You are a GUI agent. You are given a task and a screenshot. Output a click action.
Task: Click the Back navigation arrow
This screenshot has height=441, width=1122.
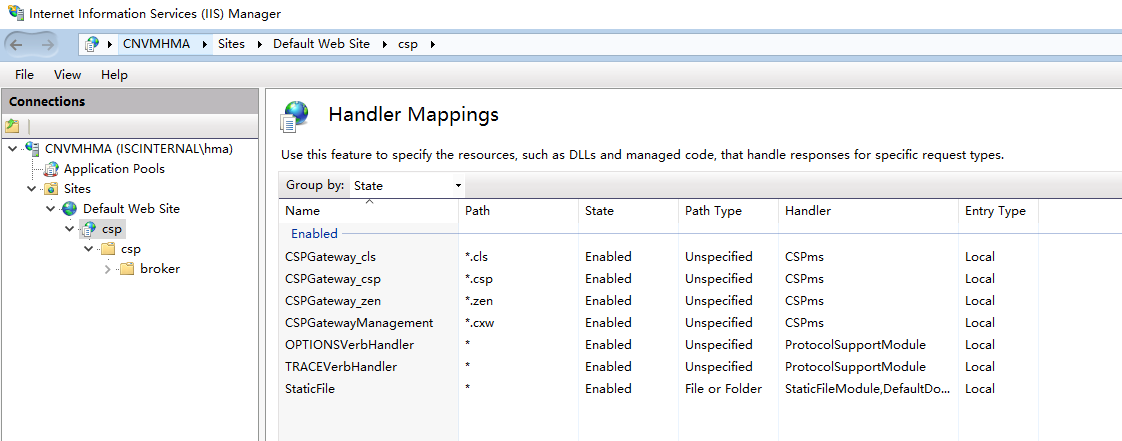click(18, 44)
